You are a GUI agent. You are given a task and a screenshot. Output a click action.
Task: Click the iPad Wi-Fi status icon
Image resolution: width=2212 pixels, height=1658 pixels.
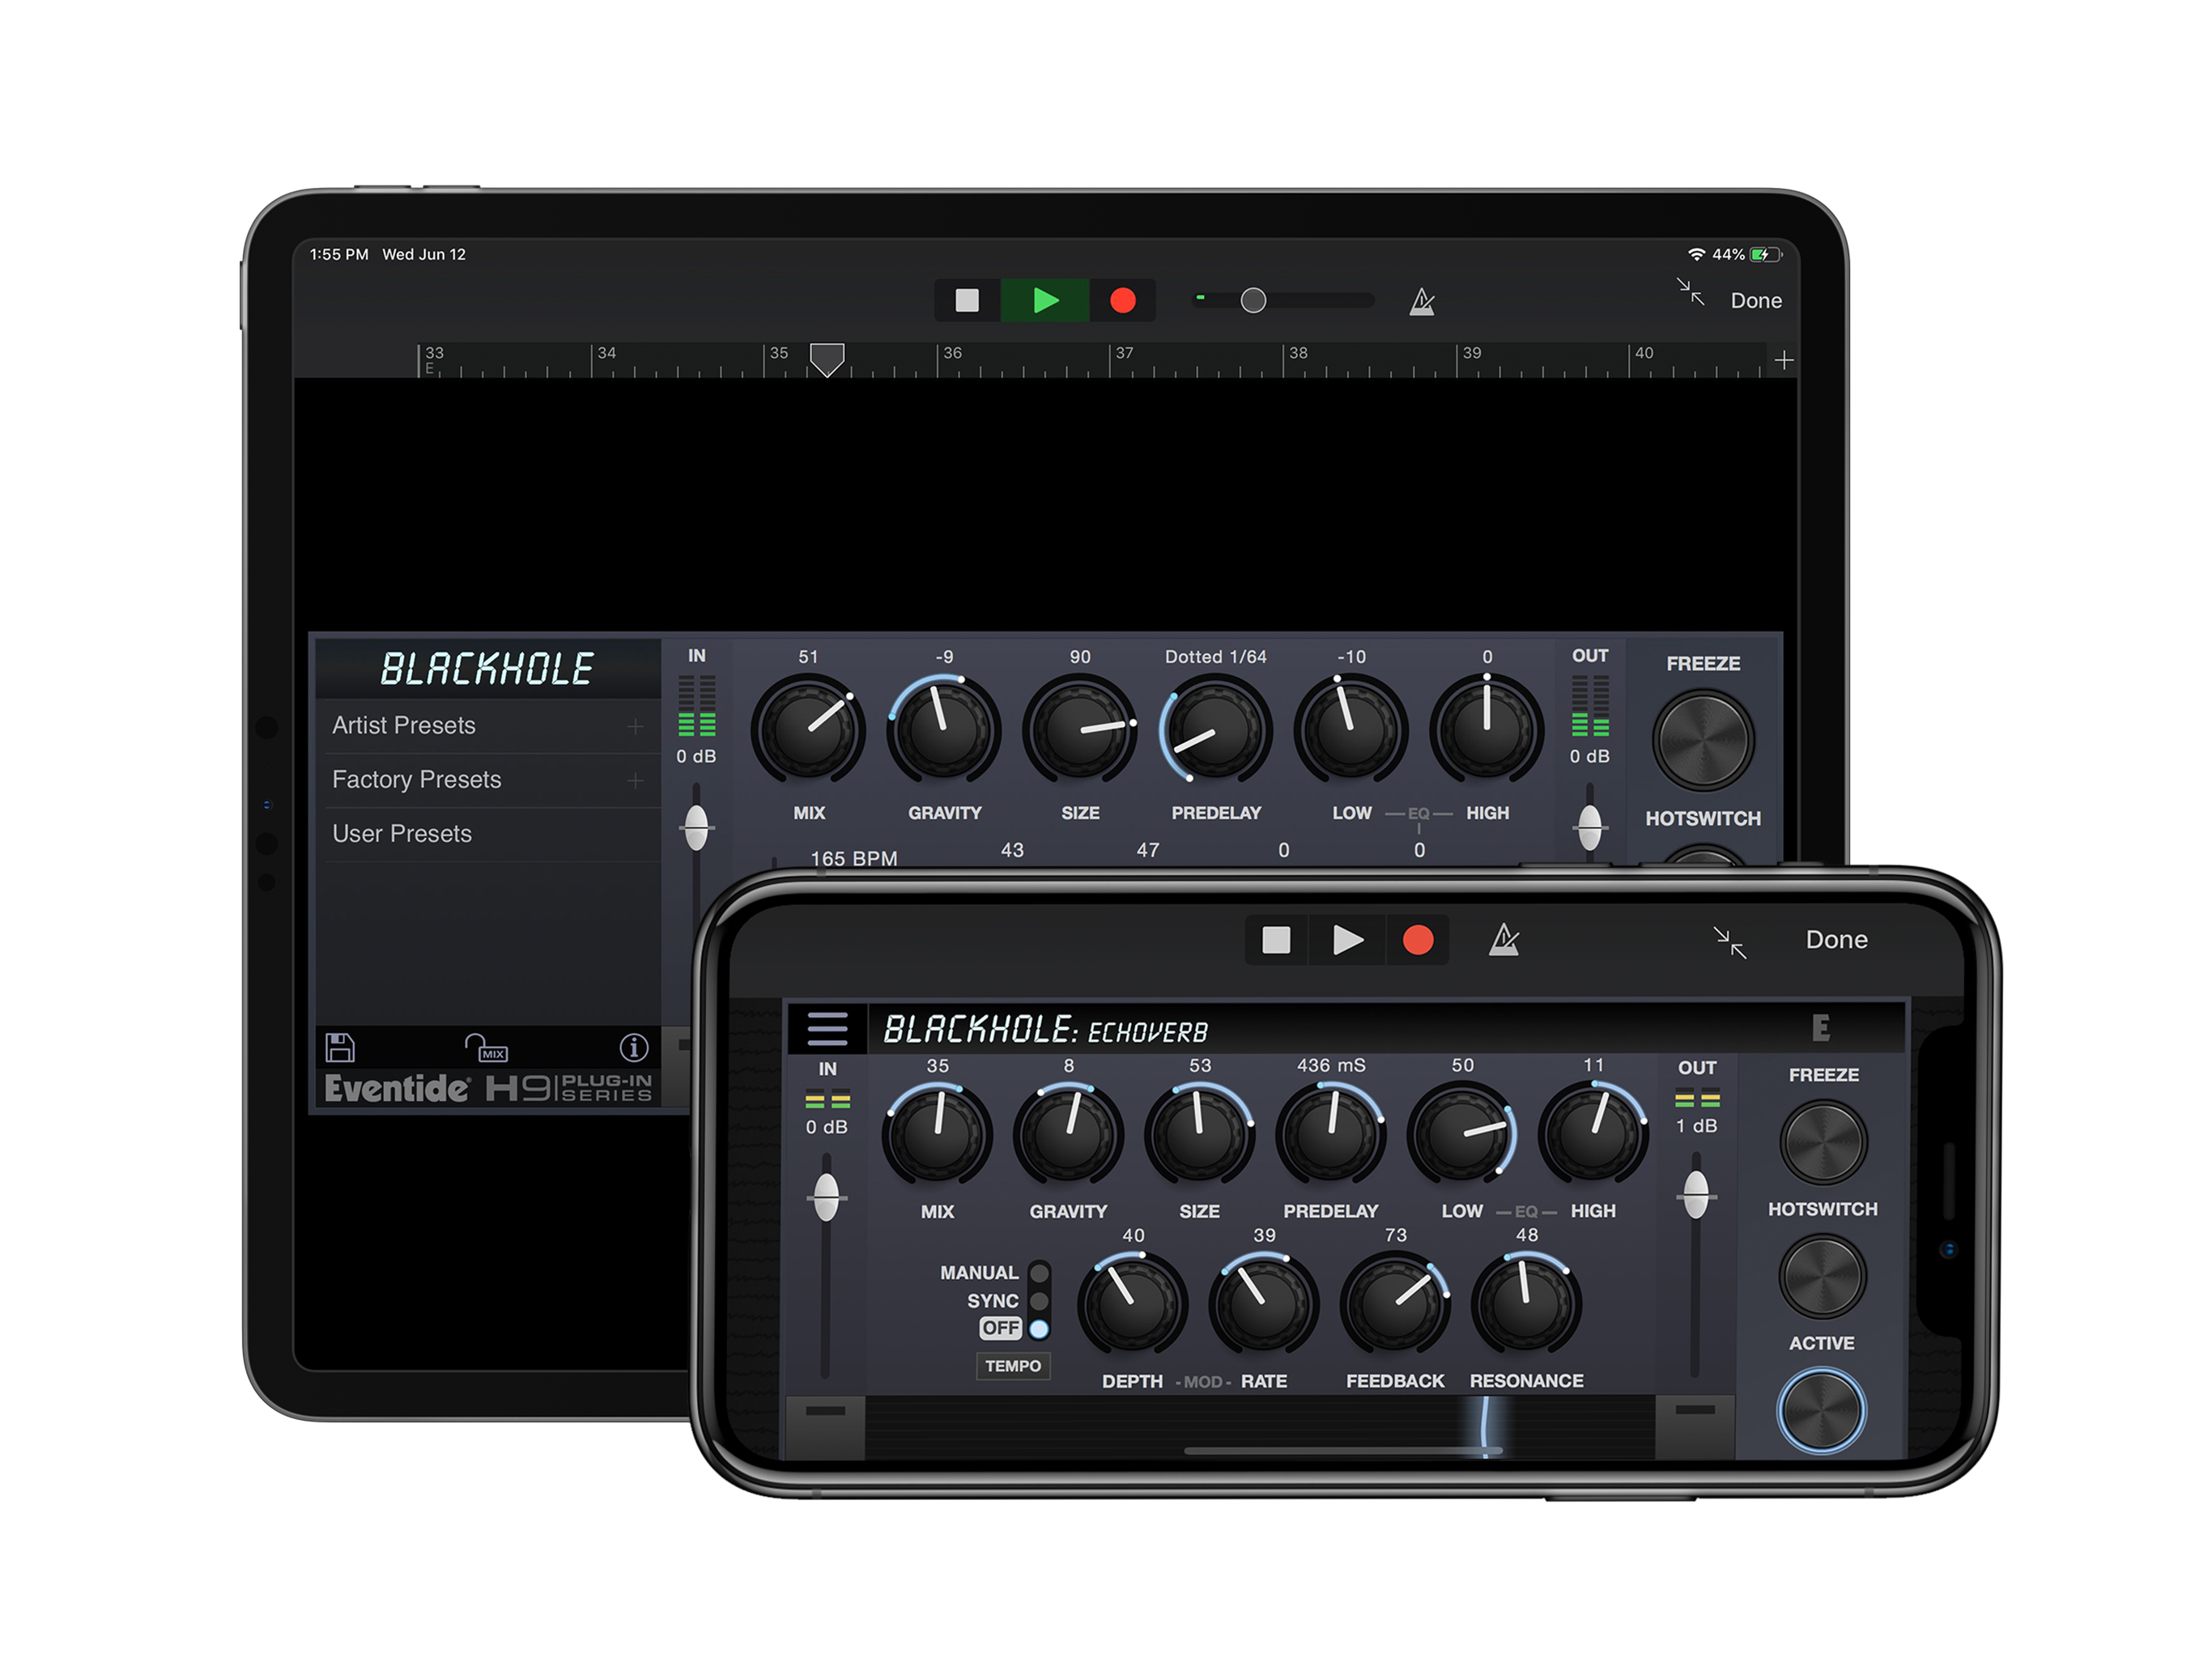pos(1696,255)
